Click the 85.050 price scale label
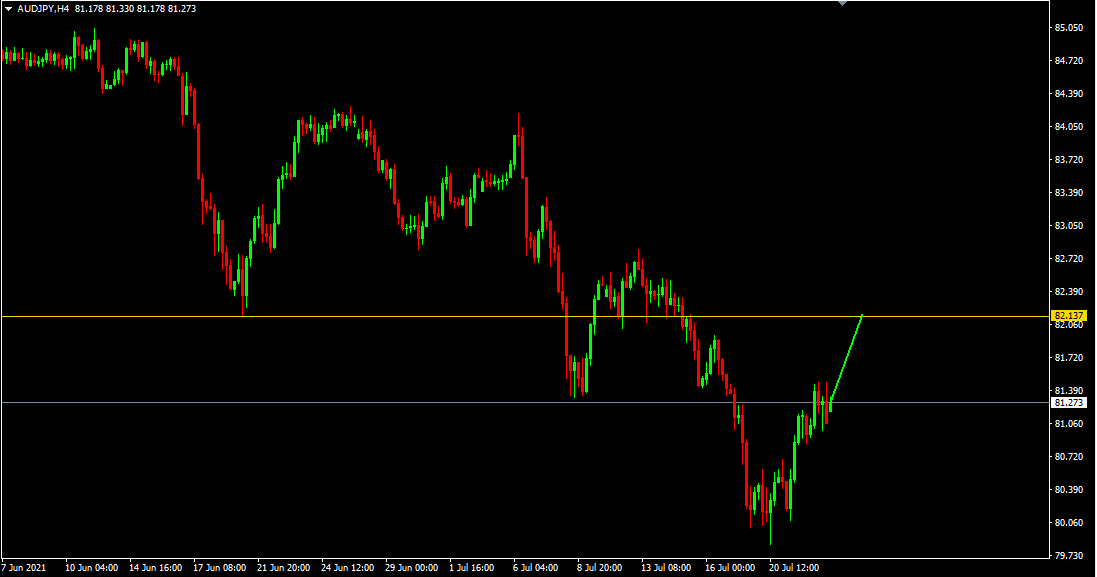This screenshot has height=577, width=1097. [1069, 28]
